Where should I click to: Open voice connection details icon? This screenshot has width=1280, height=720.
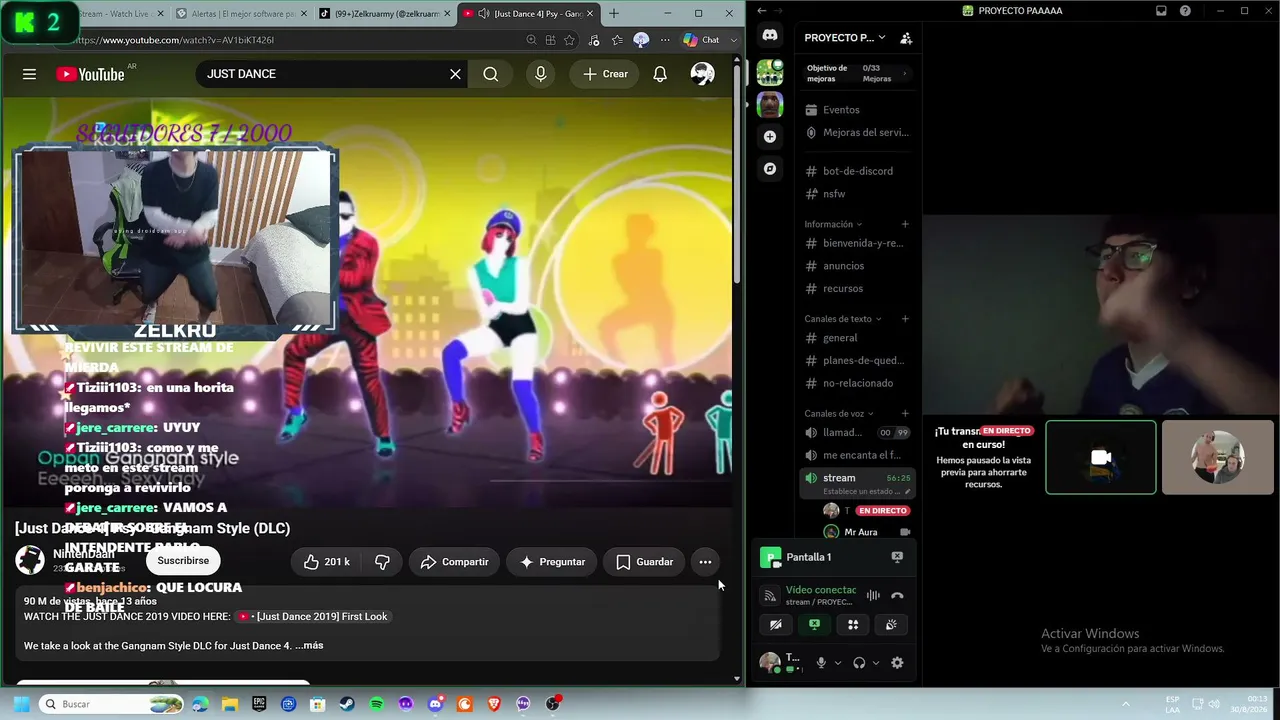[x=770, y=596]
